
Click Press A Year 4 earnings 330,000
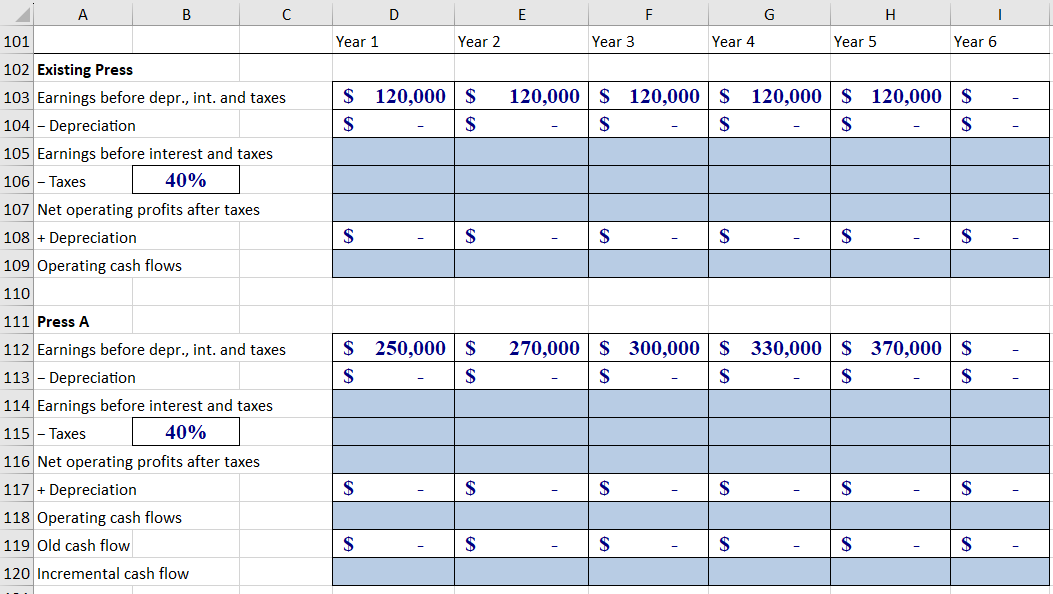[770, 348]
